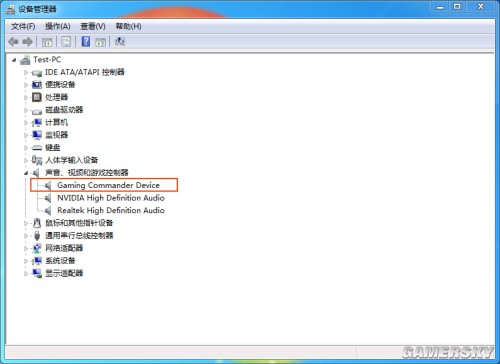Click the 设备管理器 title bar icon

click(10, 9)
